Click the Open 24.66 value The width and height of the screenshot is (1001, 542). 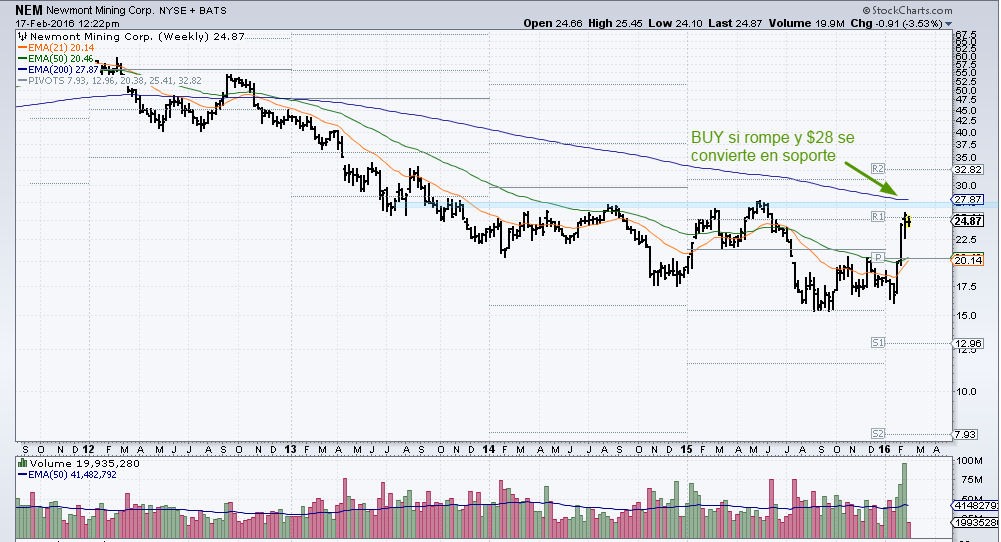click(553, 23)
